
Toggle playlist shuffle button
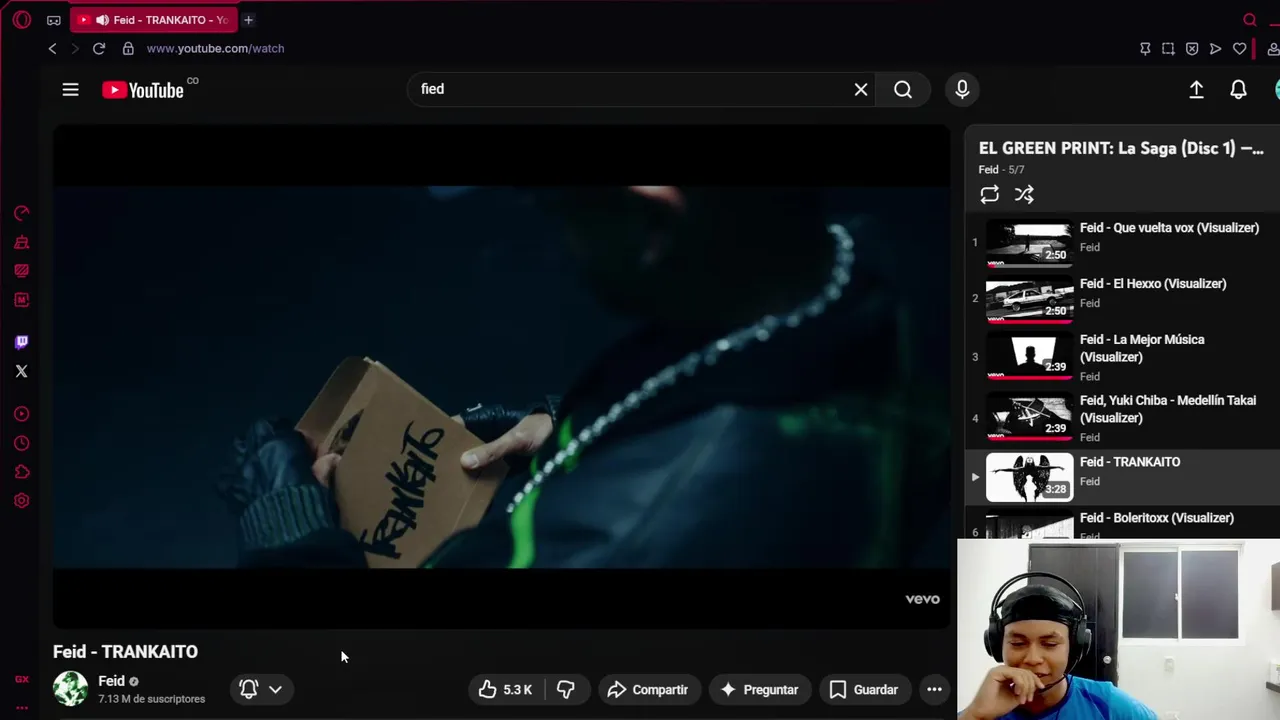pyautogui.click(x=1024, y=195)
